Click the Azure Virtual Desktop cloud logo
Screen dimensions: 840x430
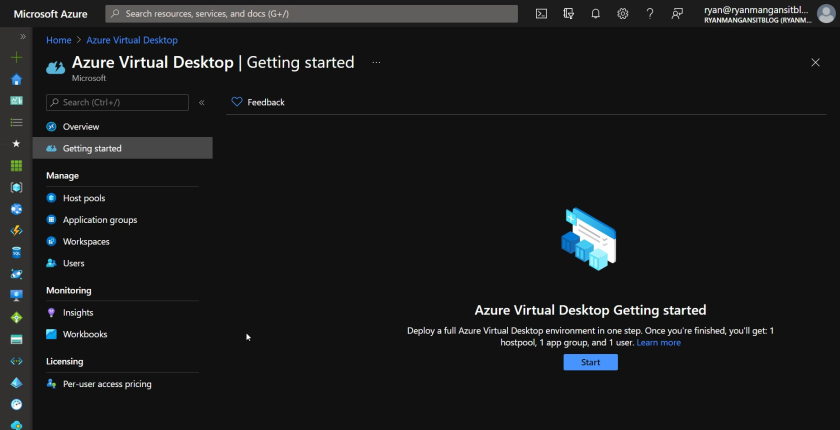(x=56, y=67)
